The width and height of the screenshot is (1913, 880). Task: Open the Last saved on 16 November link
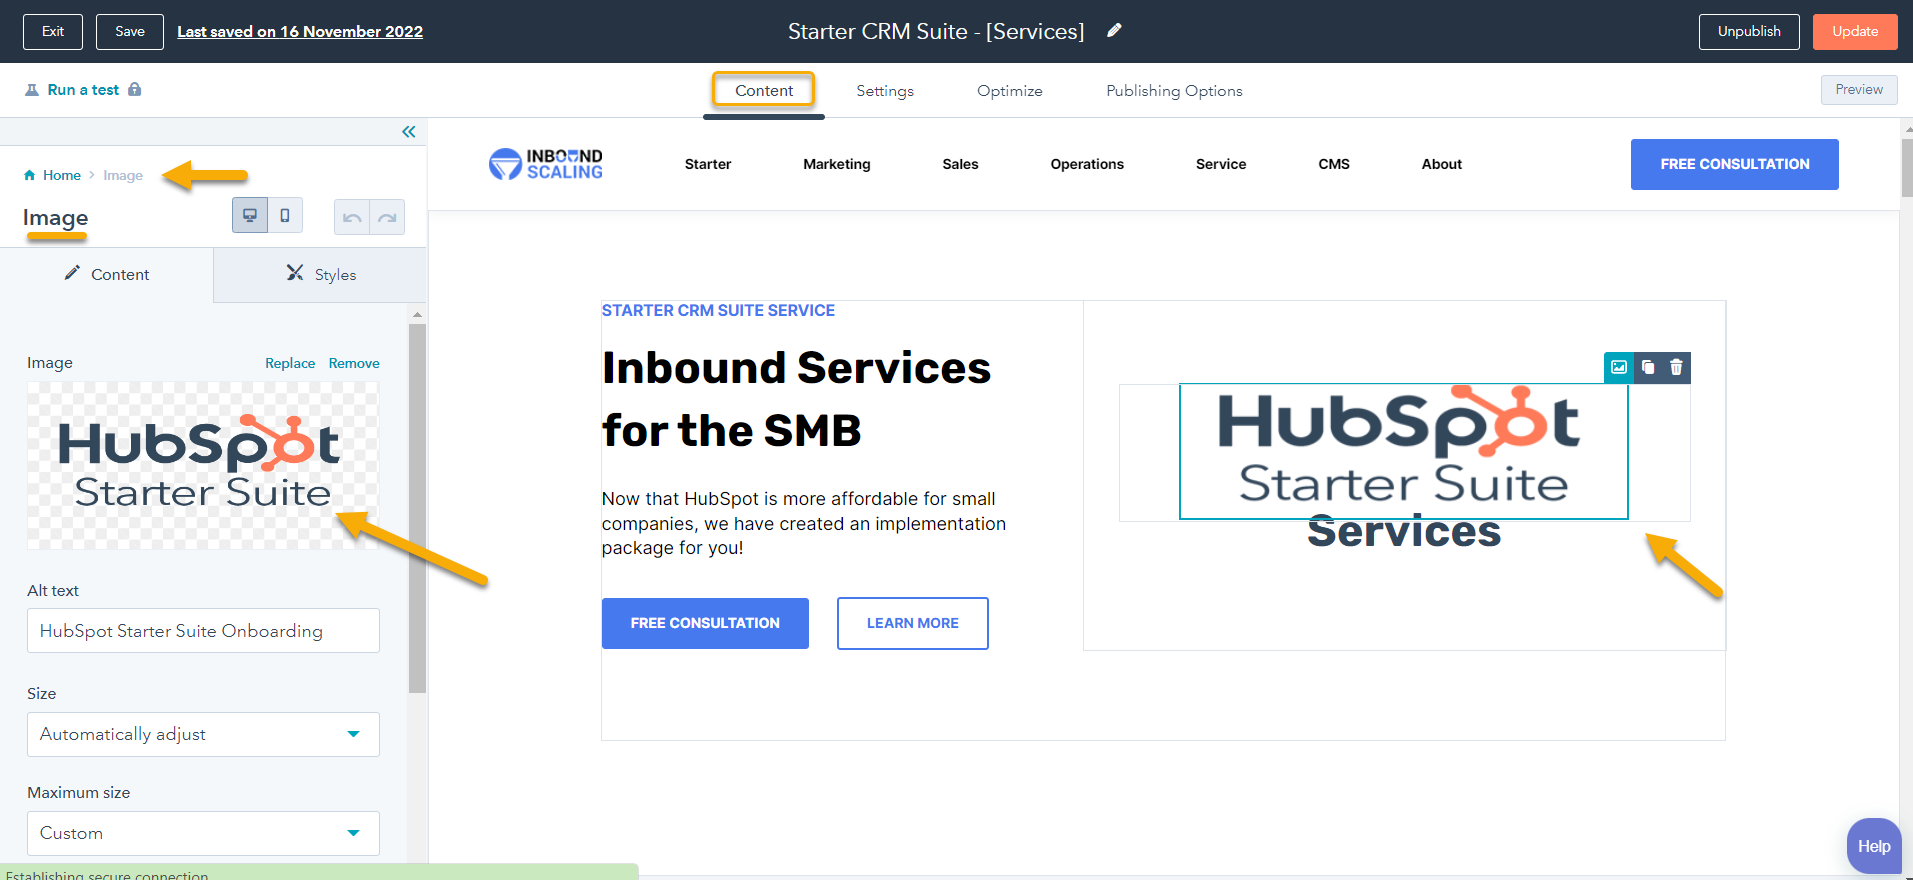[300, 31]
